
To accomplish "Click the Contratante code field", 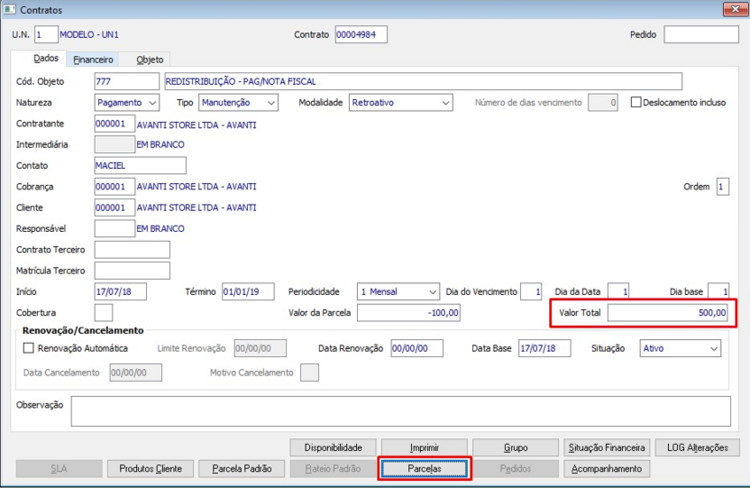I will tap(115, 123).
